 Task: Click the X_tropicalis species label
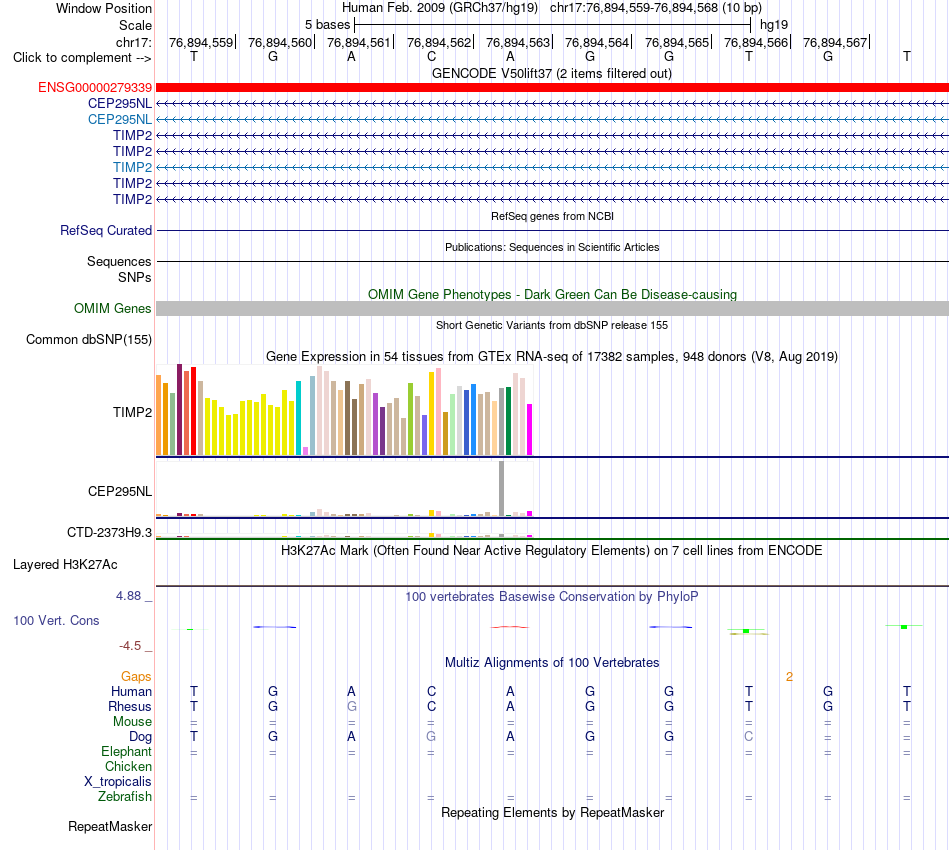(x=118, y=782)
